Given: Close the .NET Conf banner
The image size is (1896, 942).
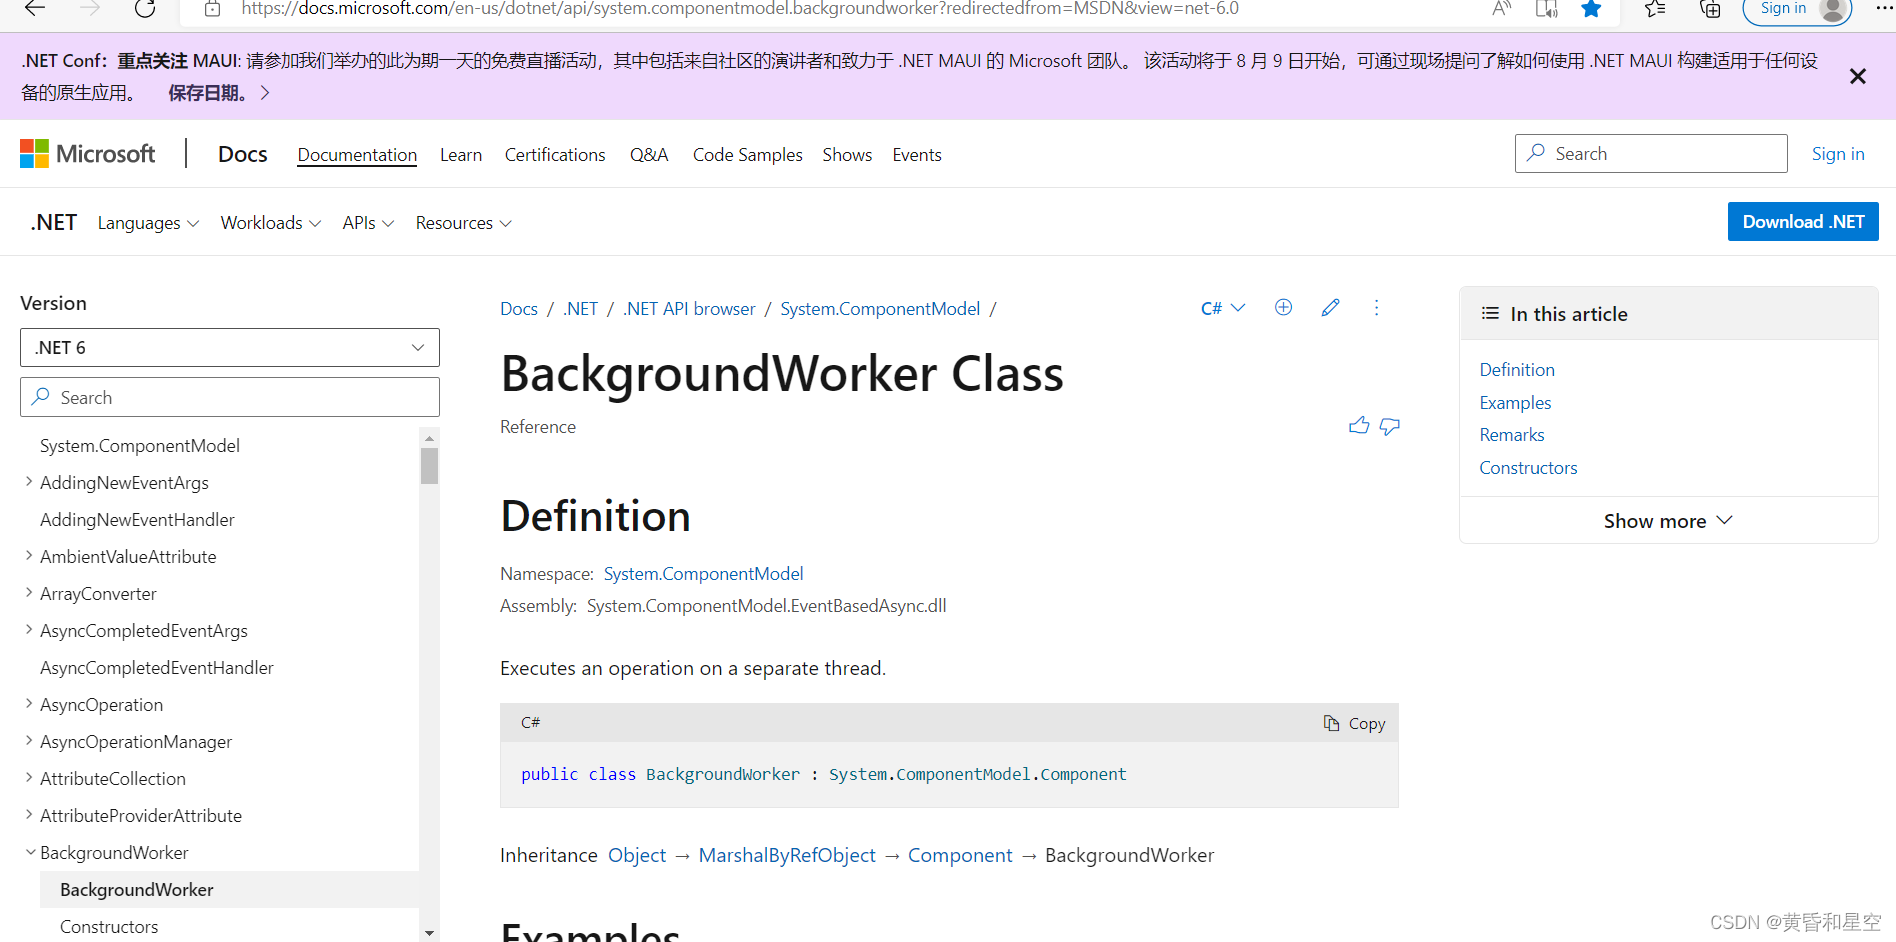Looking at the screenshot, I should (1858, 76).
